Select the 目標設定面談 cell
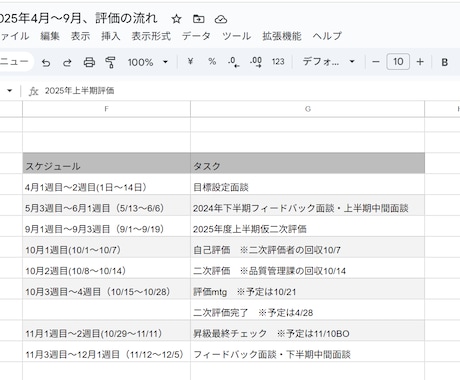Image resolution: width=460 pixels, height=380 pixels. coord(307,184)
